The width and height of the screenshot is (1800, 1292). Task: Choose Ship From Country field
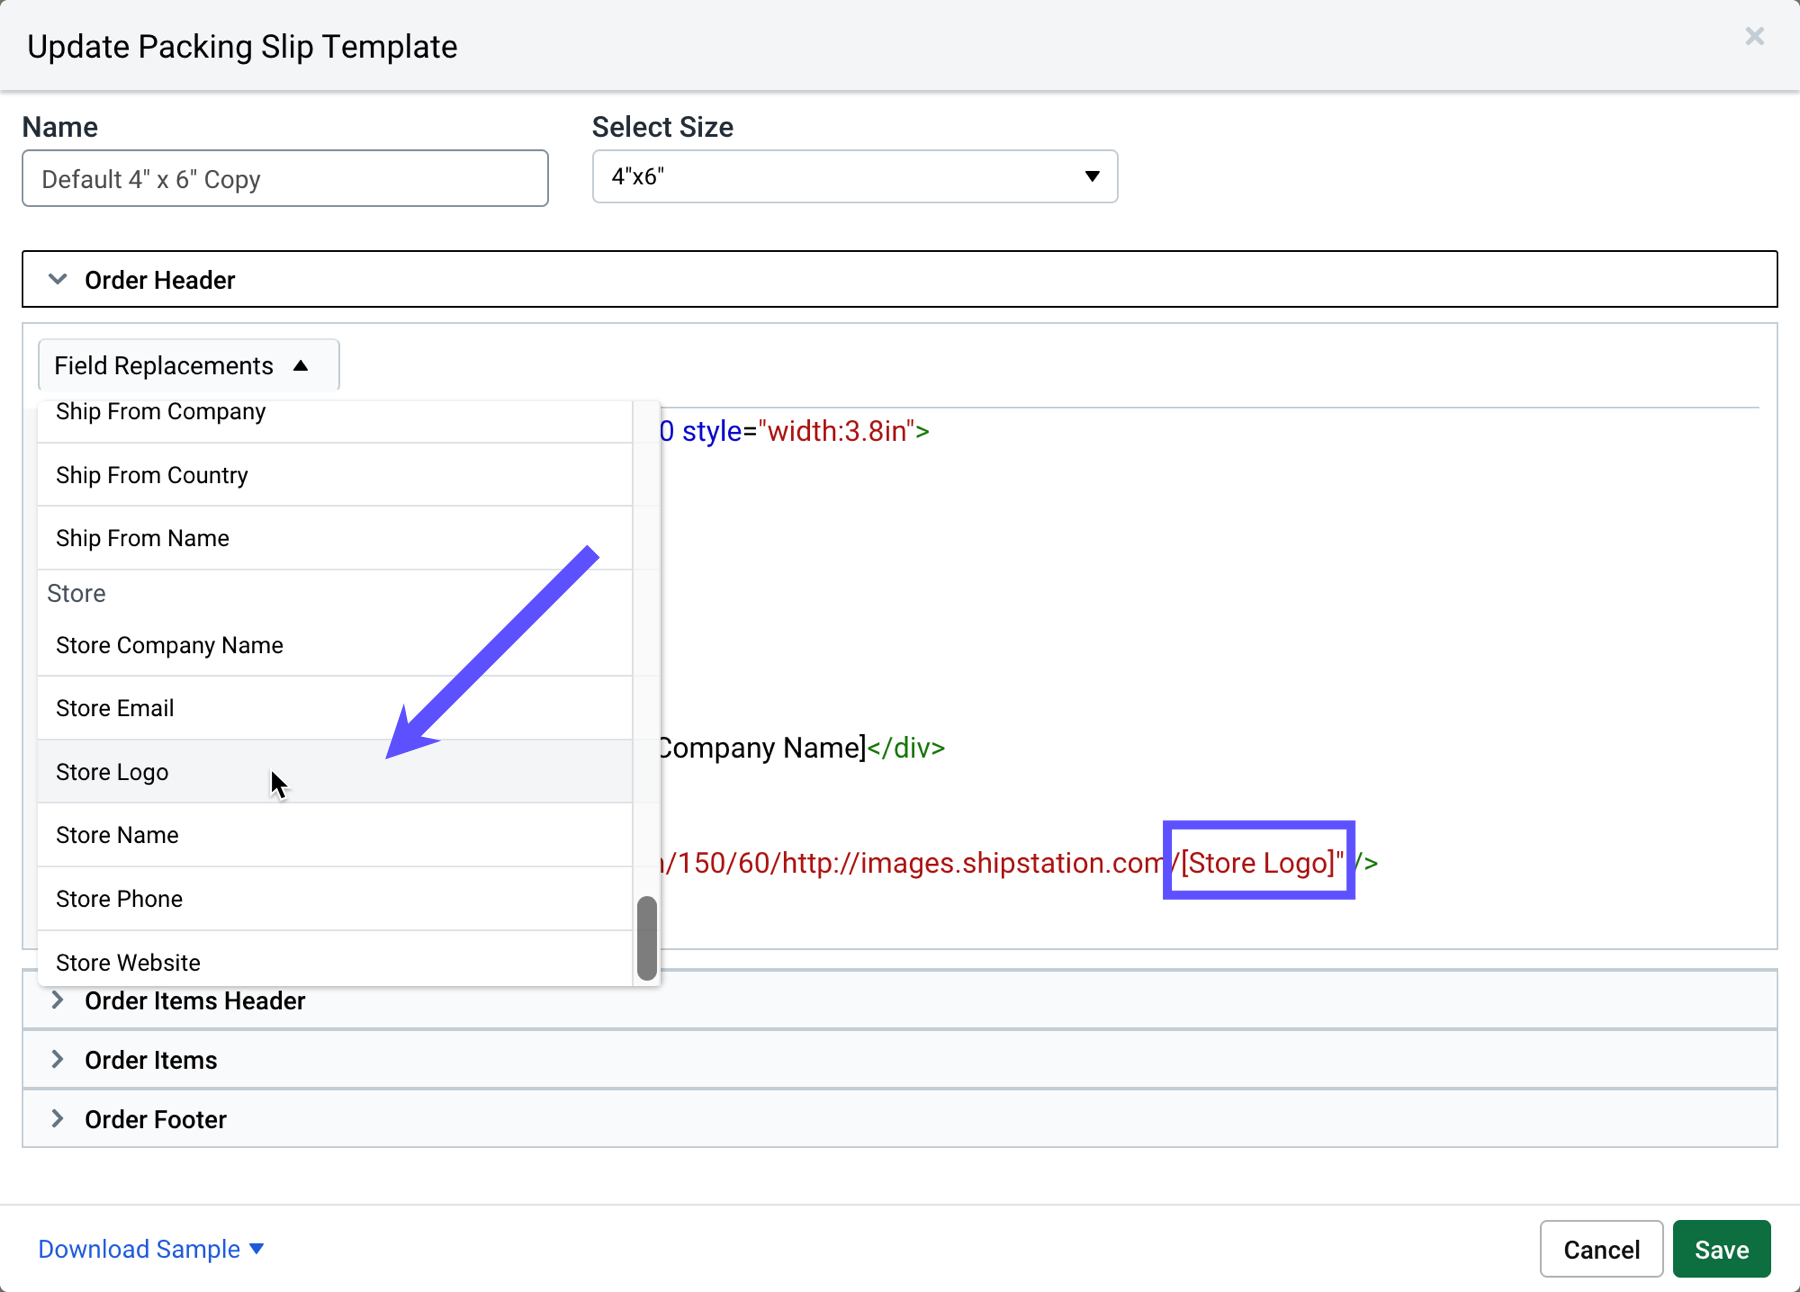coord(335,475)
